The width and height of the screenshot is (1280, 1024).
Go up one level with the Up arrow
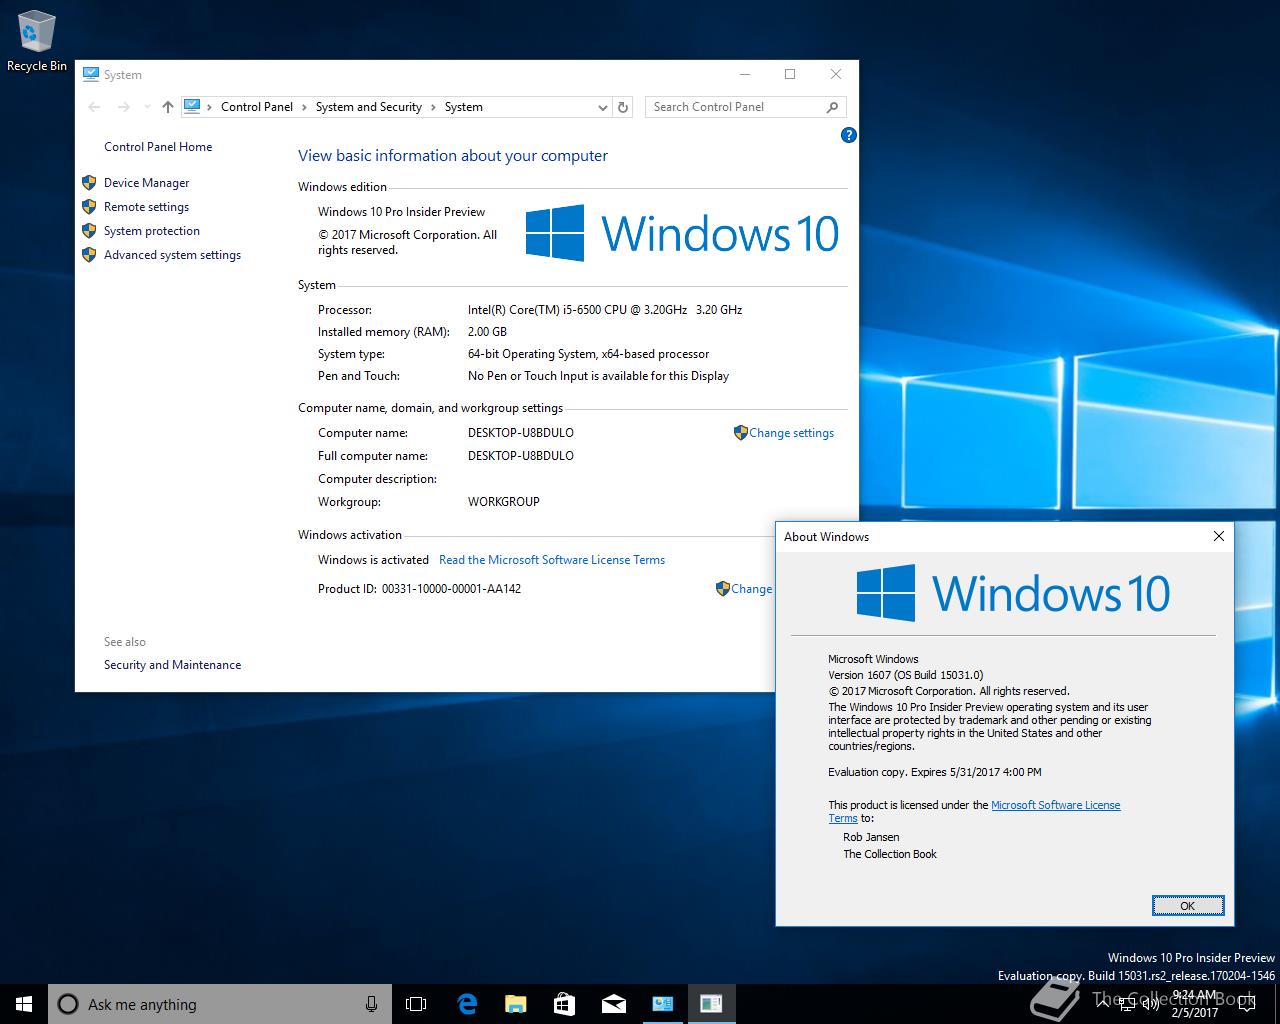pos(168,107)
